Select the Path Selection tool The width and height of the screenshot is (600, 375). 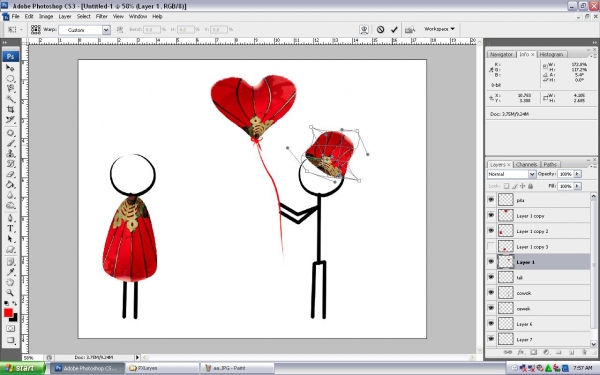click(10, 239)
